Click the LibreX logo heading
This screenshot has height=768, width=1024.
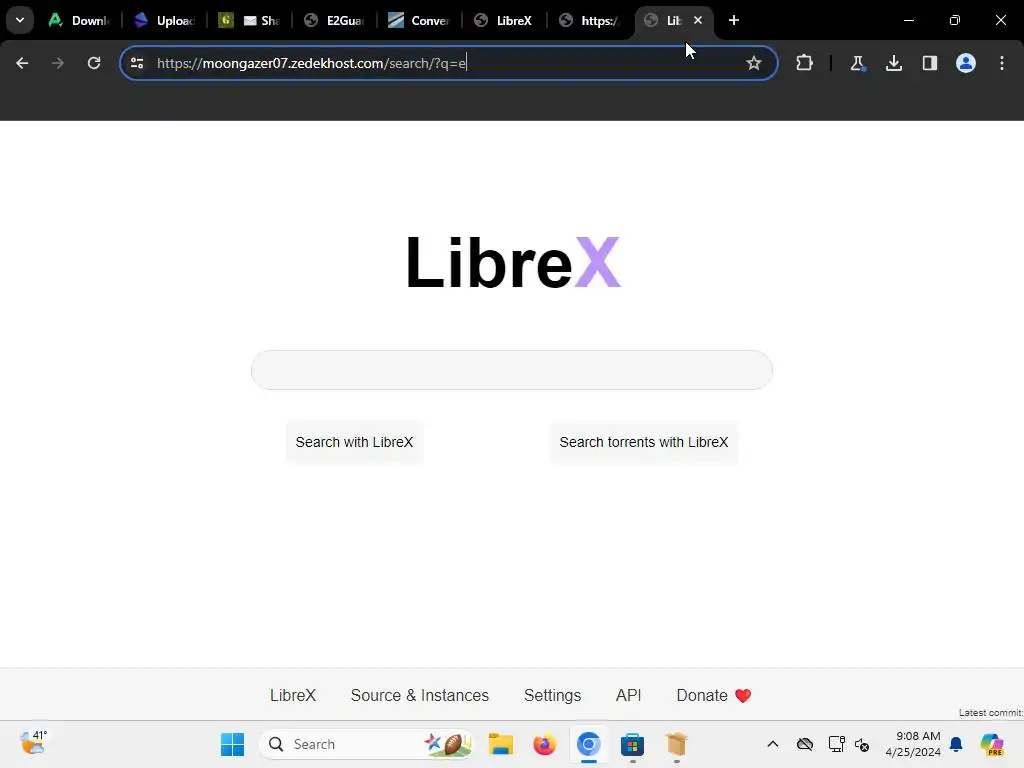point(513,263)
